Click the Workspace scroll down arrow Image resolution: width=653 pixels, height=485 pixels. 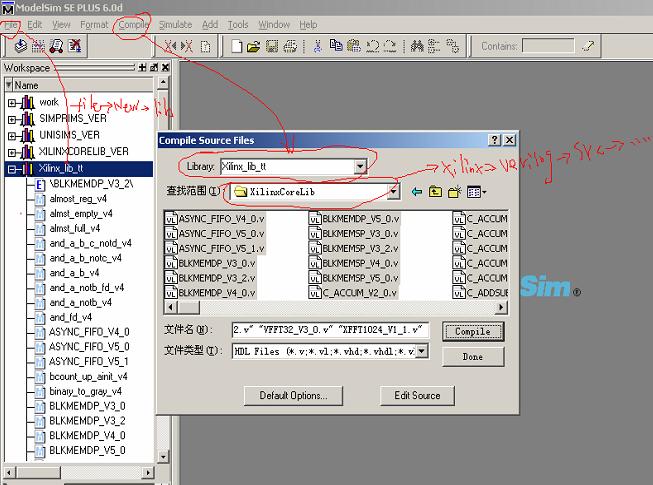click(x=163, y=456)
